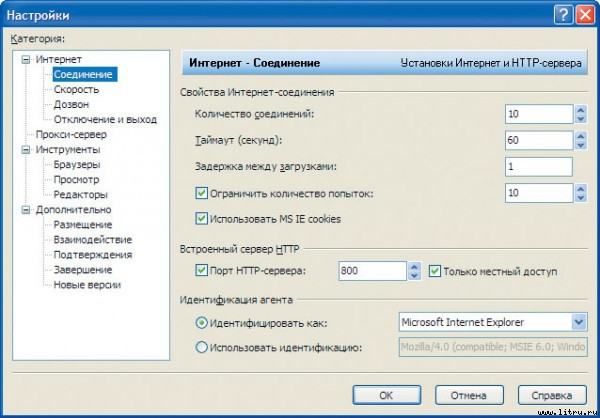
Task: Toggle 'Порт HTTP-сервера' checkbox
Action: click(201, 271)
